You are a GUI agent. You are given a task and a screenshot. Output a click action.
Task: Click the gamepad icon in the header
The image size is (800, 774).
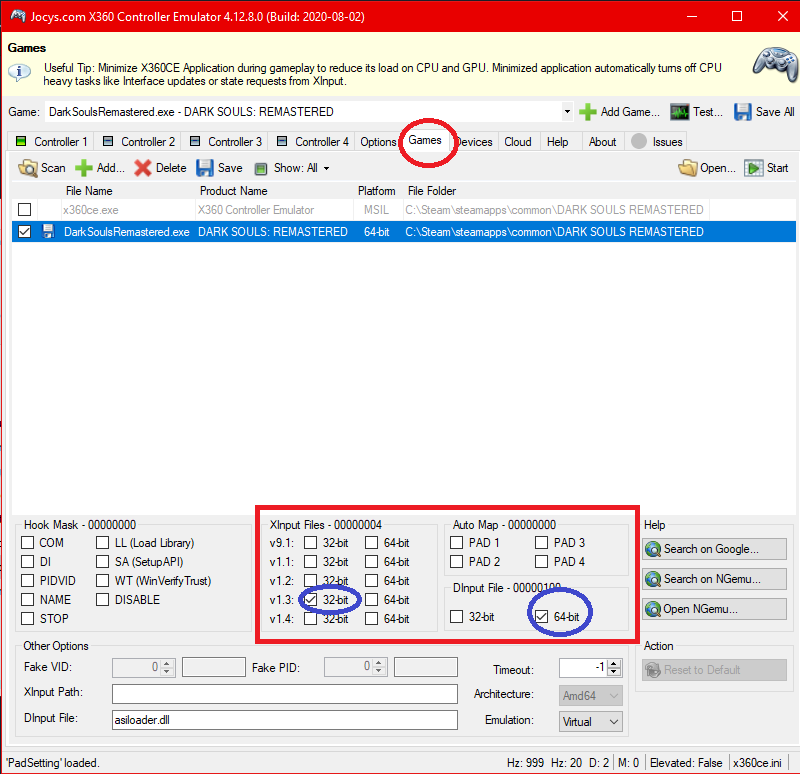pos(776,64)
